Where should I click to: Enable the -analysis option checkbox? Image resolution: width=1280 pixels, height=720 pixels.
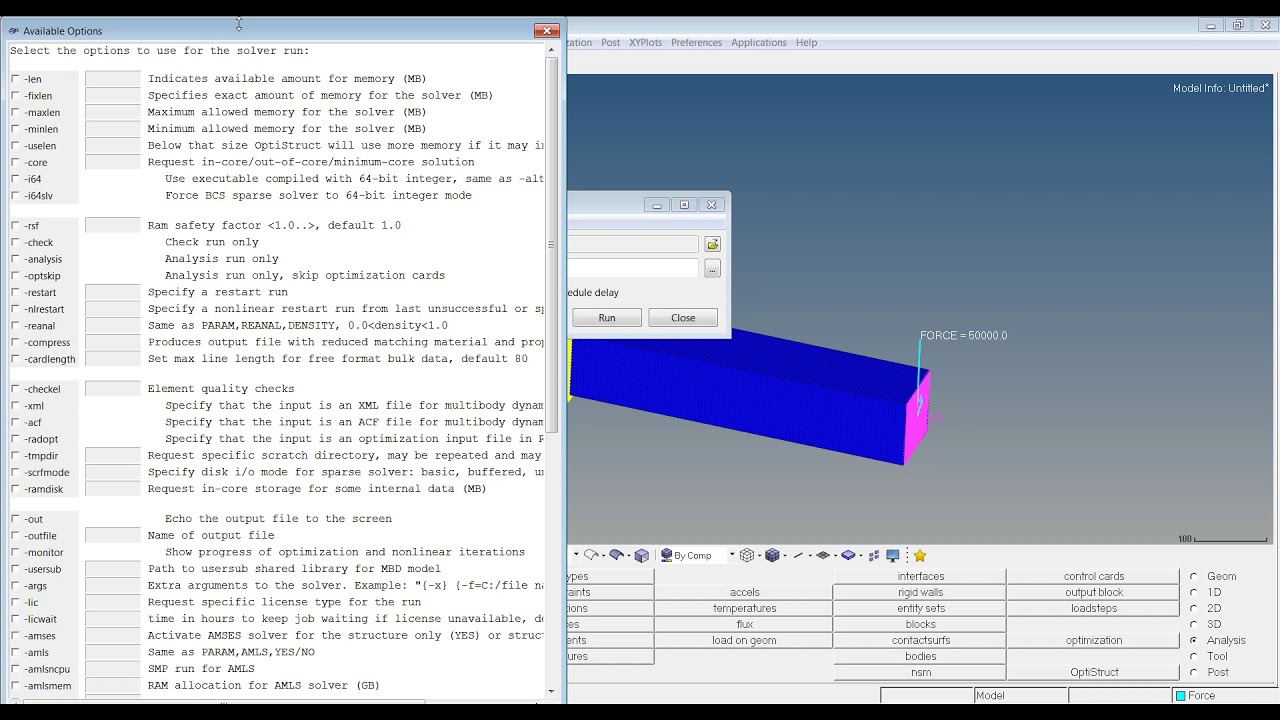pyautogui.click(x=15, y=259)
